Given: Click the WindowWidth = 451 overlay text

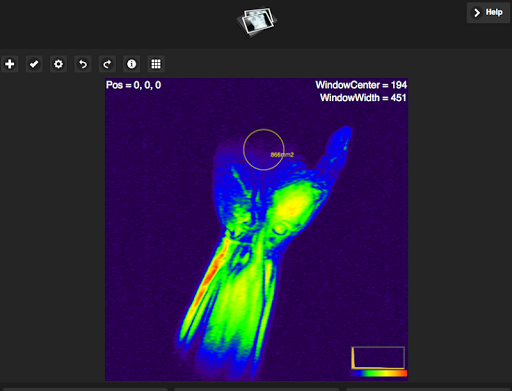Looking at the screenshot, I should pyautogui.click(x=363, y=98).
